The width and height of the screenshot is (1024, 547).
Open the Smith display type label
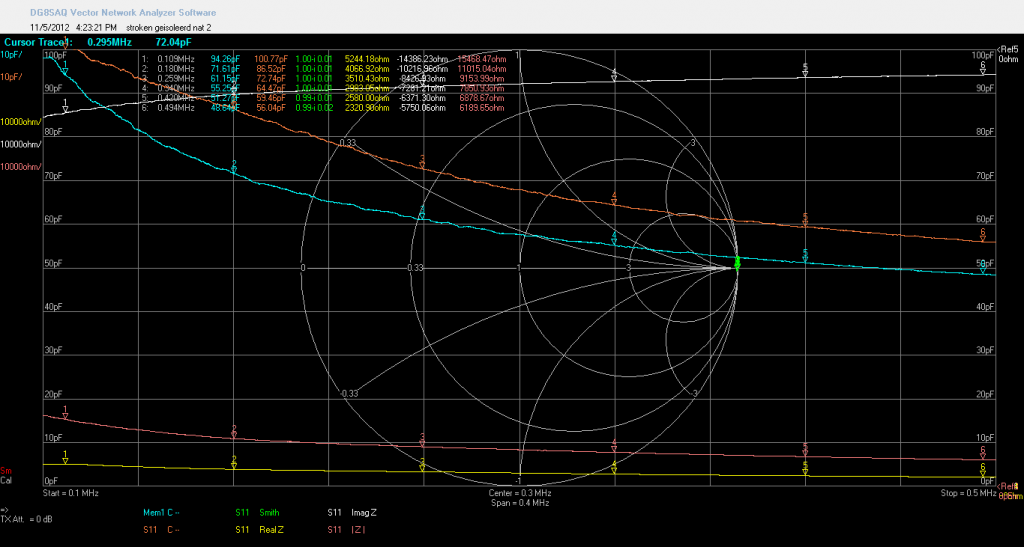tap(269, 512)
